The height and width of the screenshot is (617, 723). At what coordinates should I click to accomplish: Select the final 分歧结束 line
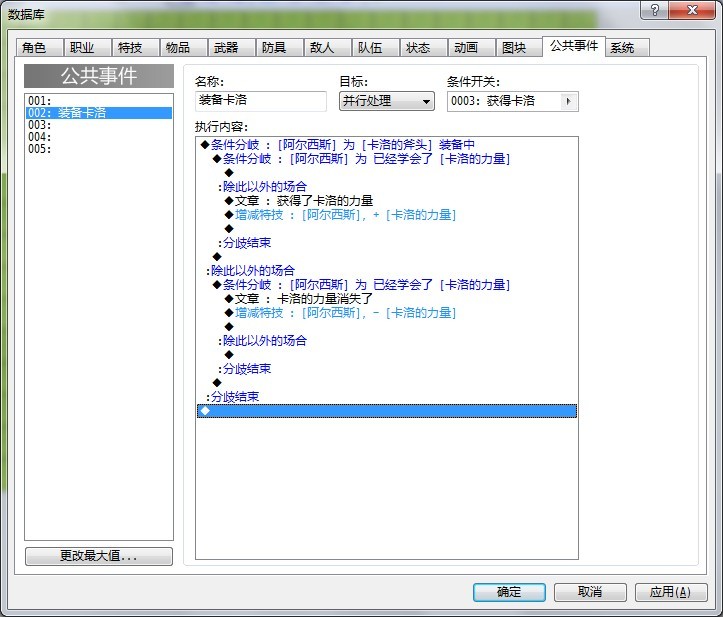click(x=386, y=397)
